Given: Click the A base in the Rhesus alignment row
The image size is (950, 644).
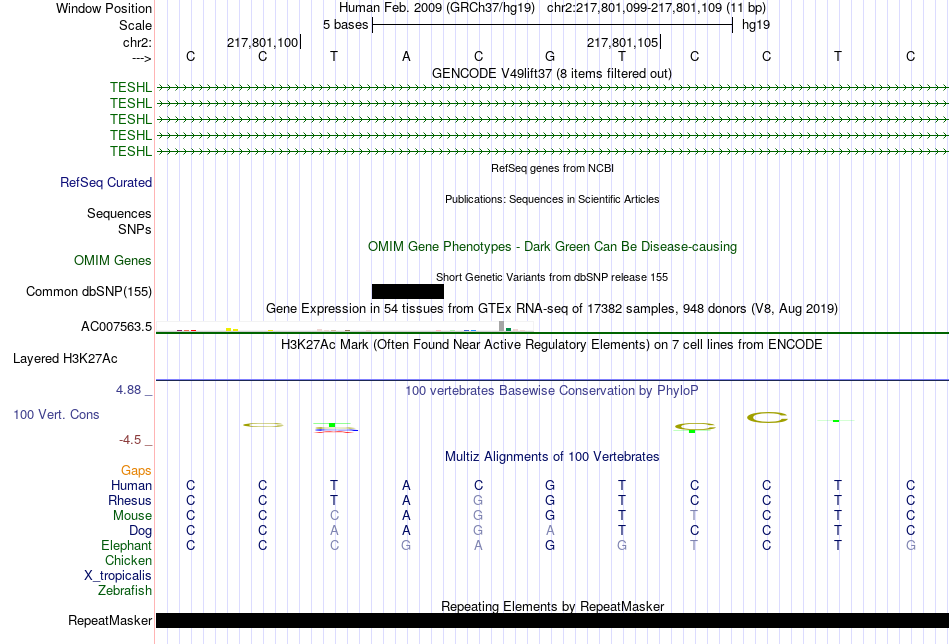Looking at the screenshot, I should pos(406,500).
